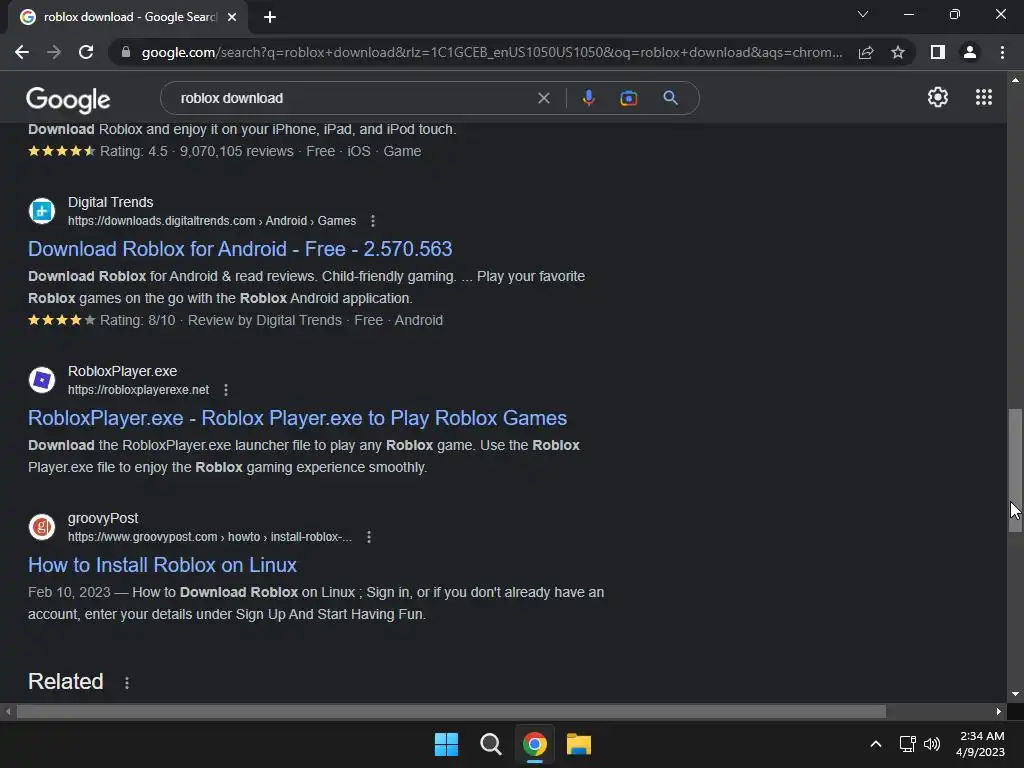1024x768 pixels.
Task: Click the groovyPost site name
Action: coord(103,519)
